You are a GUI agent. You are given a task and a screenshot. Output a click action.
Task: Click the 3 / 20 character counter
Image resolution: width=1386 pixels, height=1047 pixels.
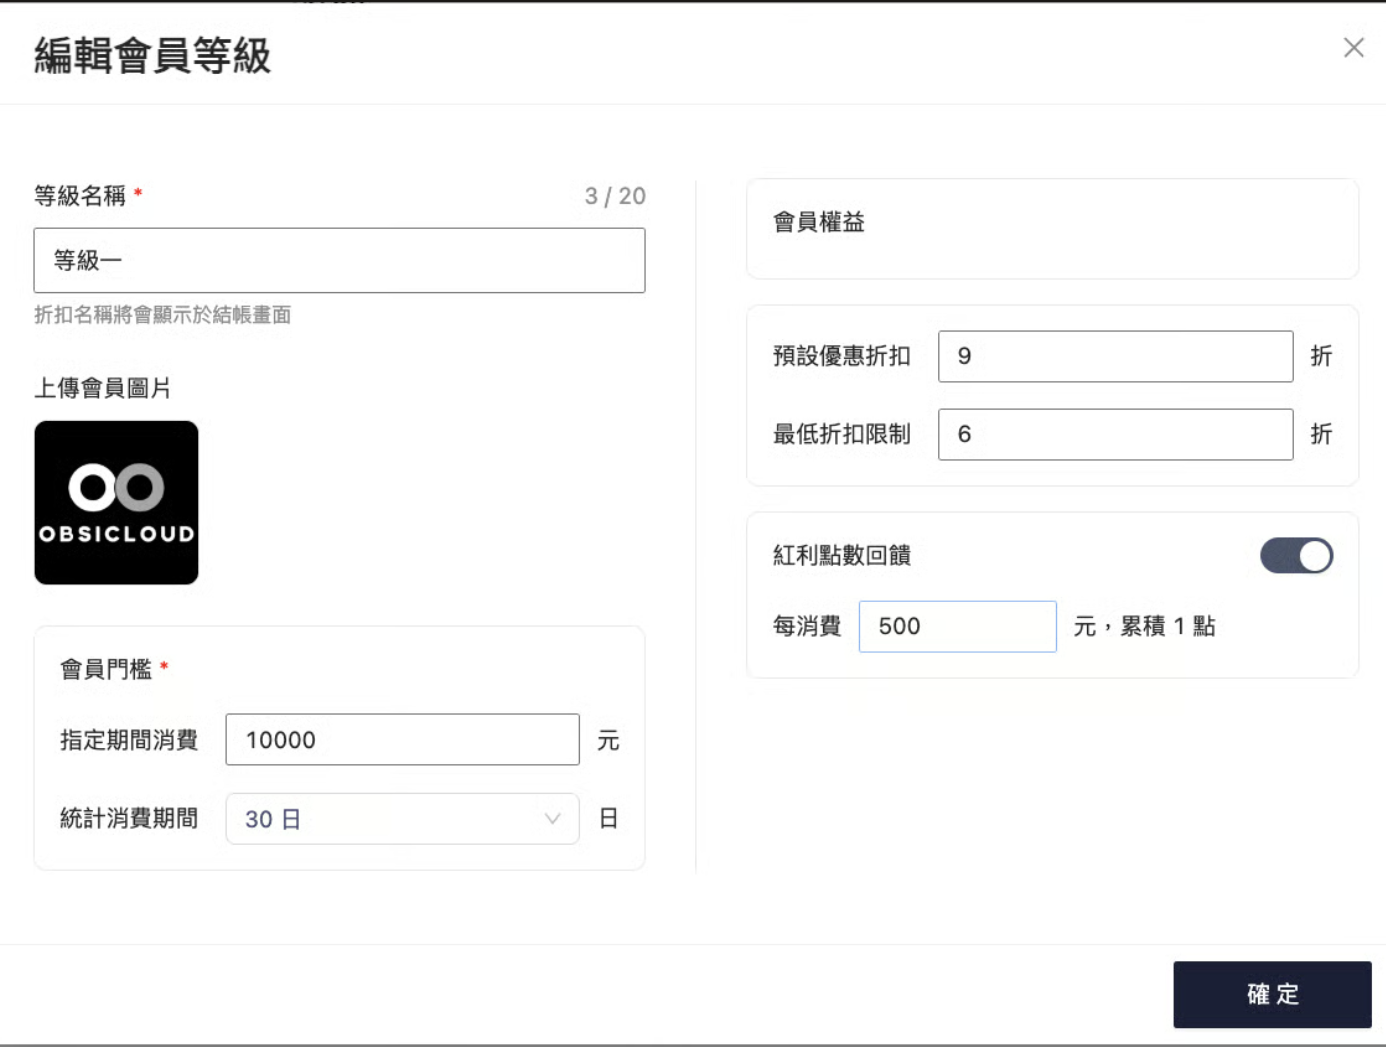(615, 196)
